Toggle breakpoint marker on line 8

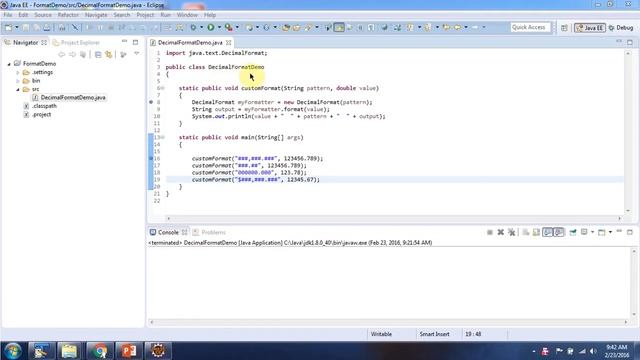point(151,102)
